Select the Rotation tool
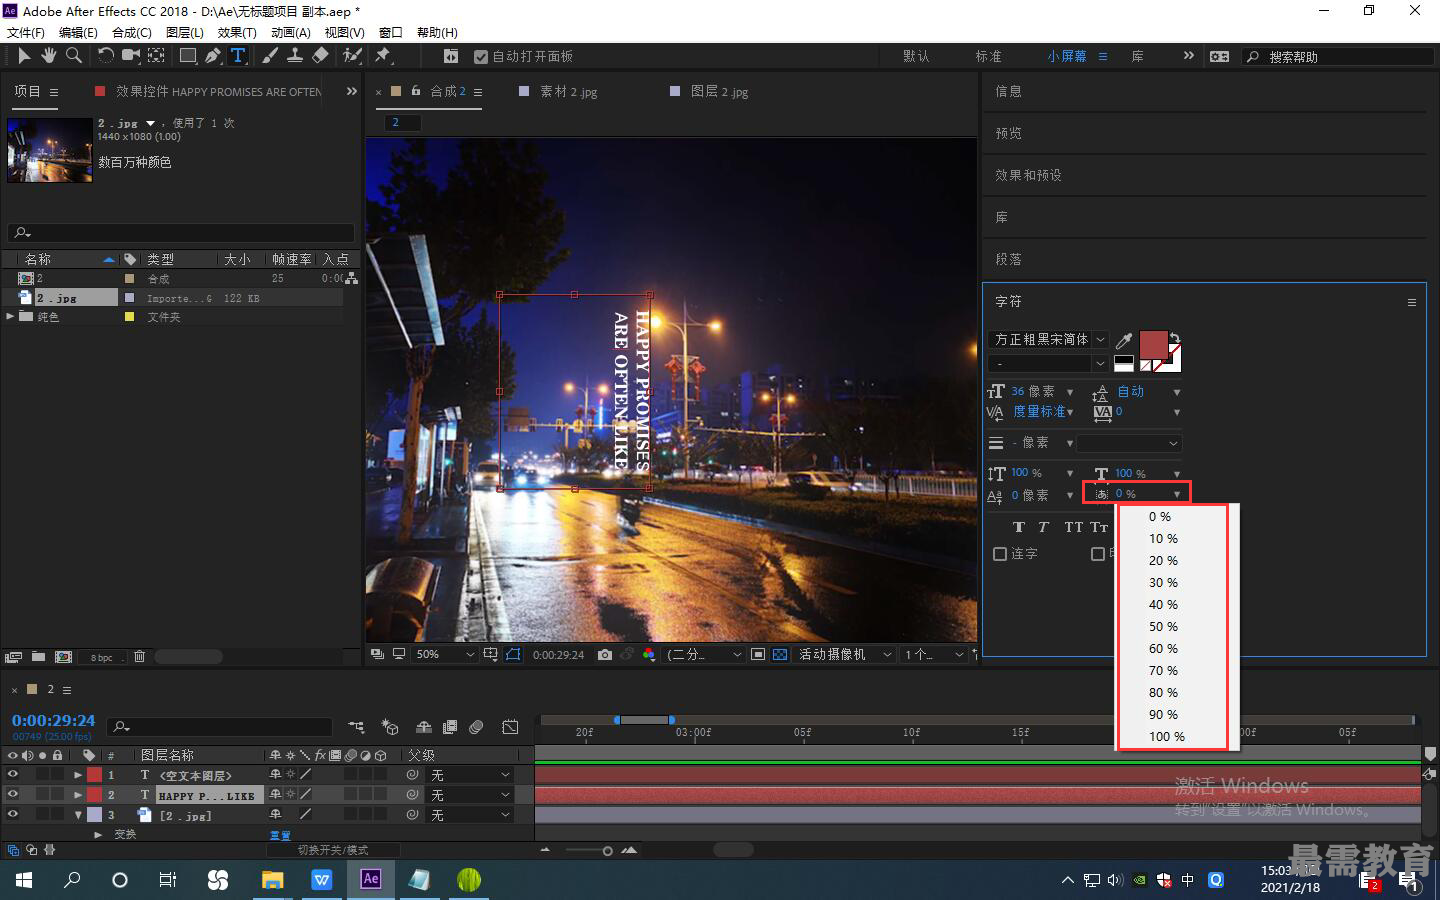The height and width of the screenshot is (900, 1440). click(105, 56)
